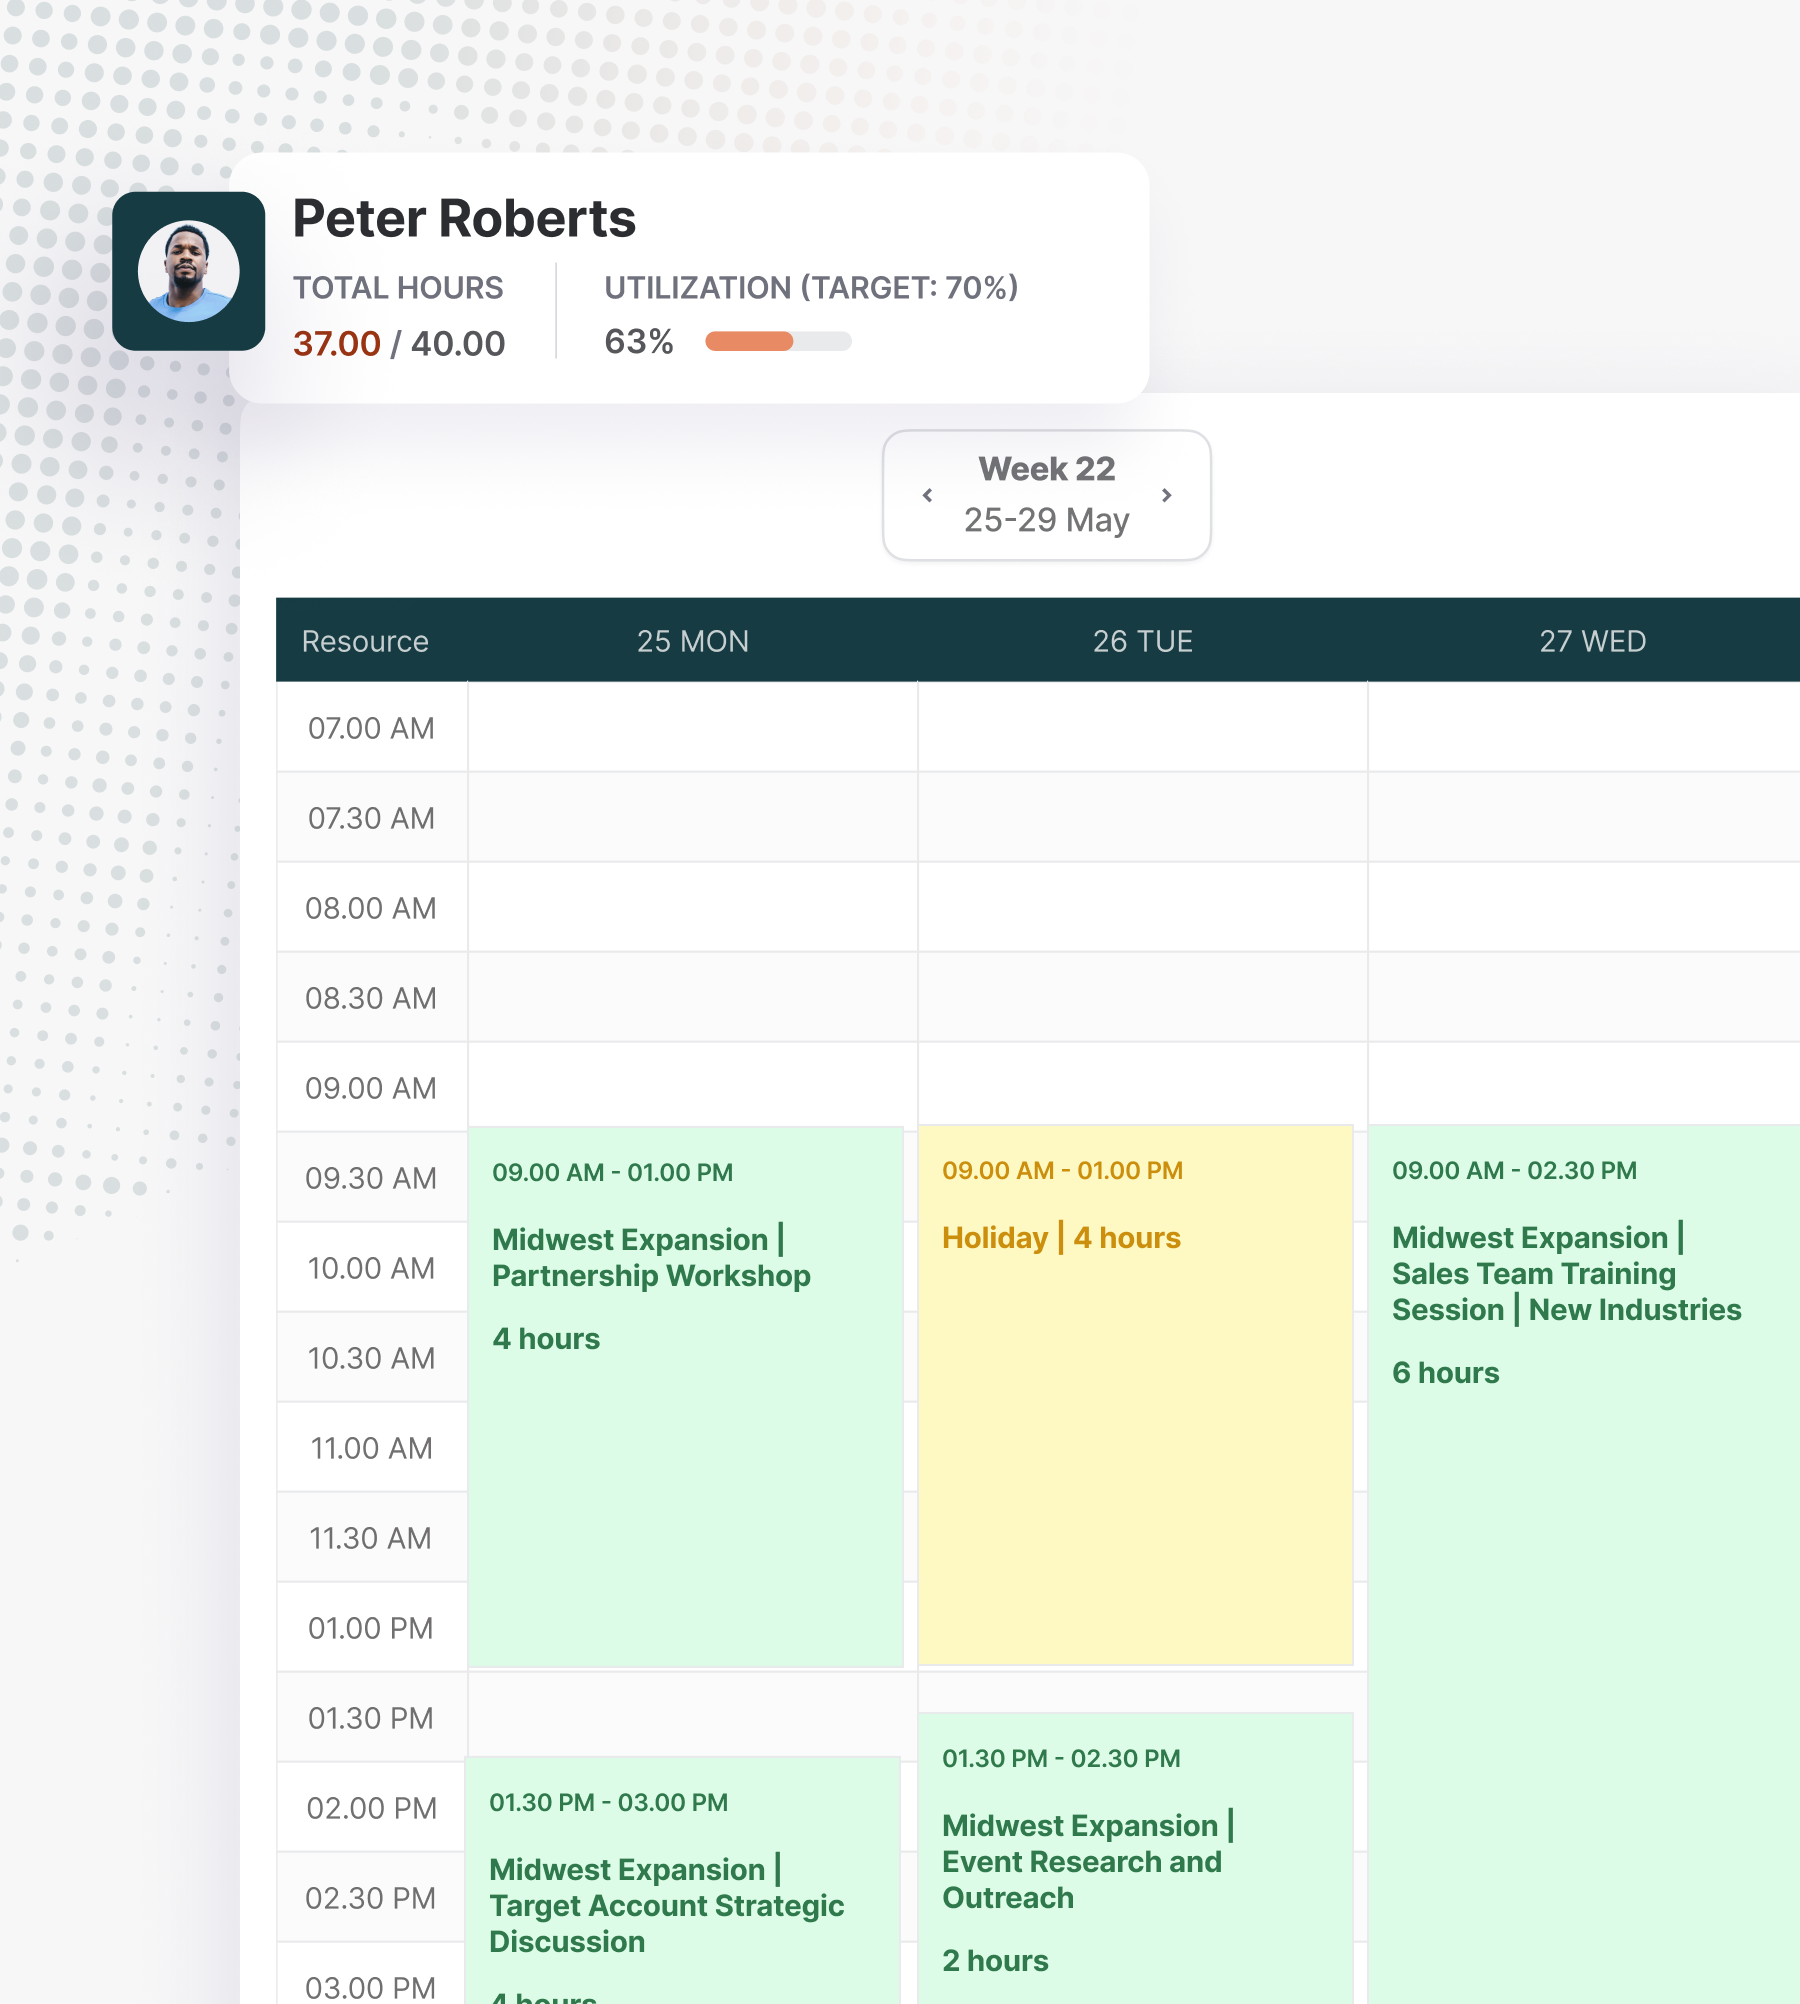Click the 6 hours label on Wednesday
Screen dimensions: 1800x2004
[x=1445, y=1373]
